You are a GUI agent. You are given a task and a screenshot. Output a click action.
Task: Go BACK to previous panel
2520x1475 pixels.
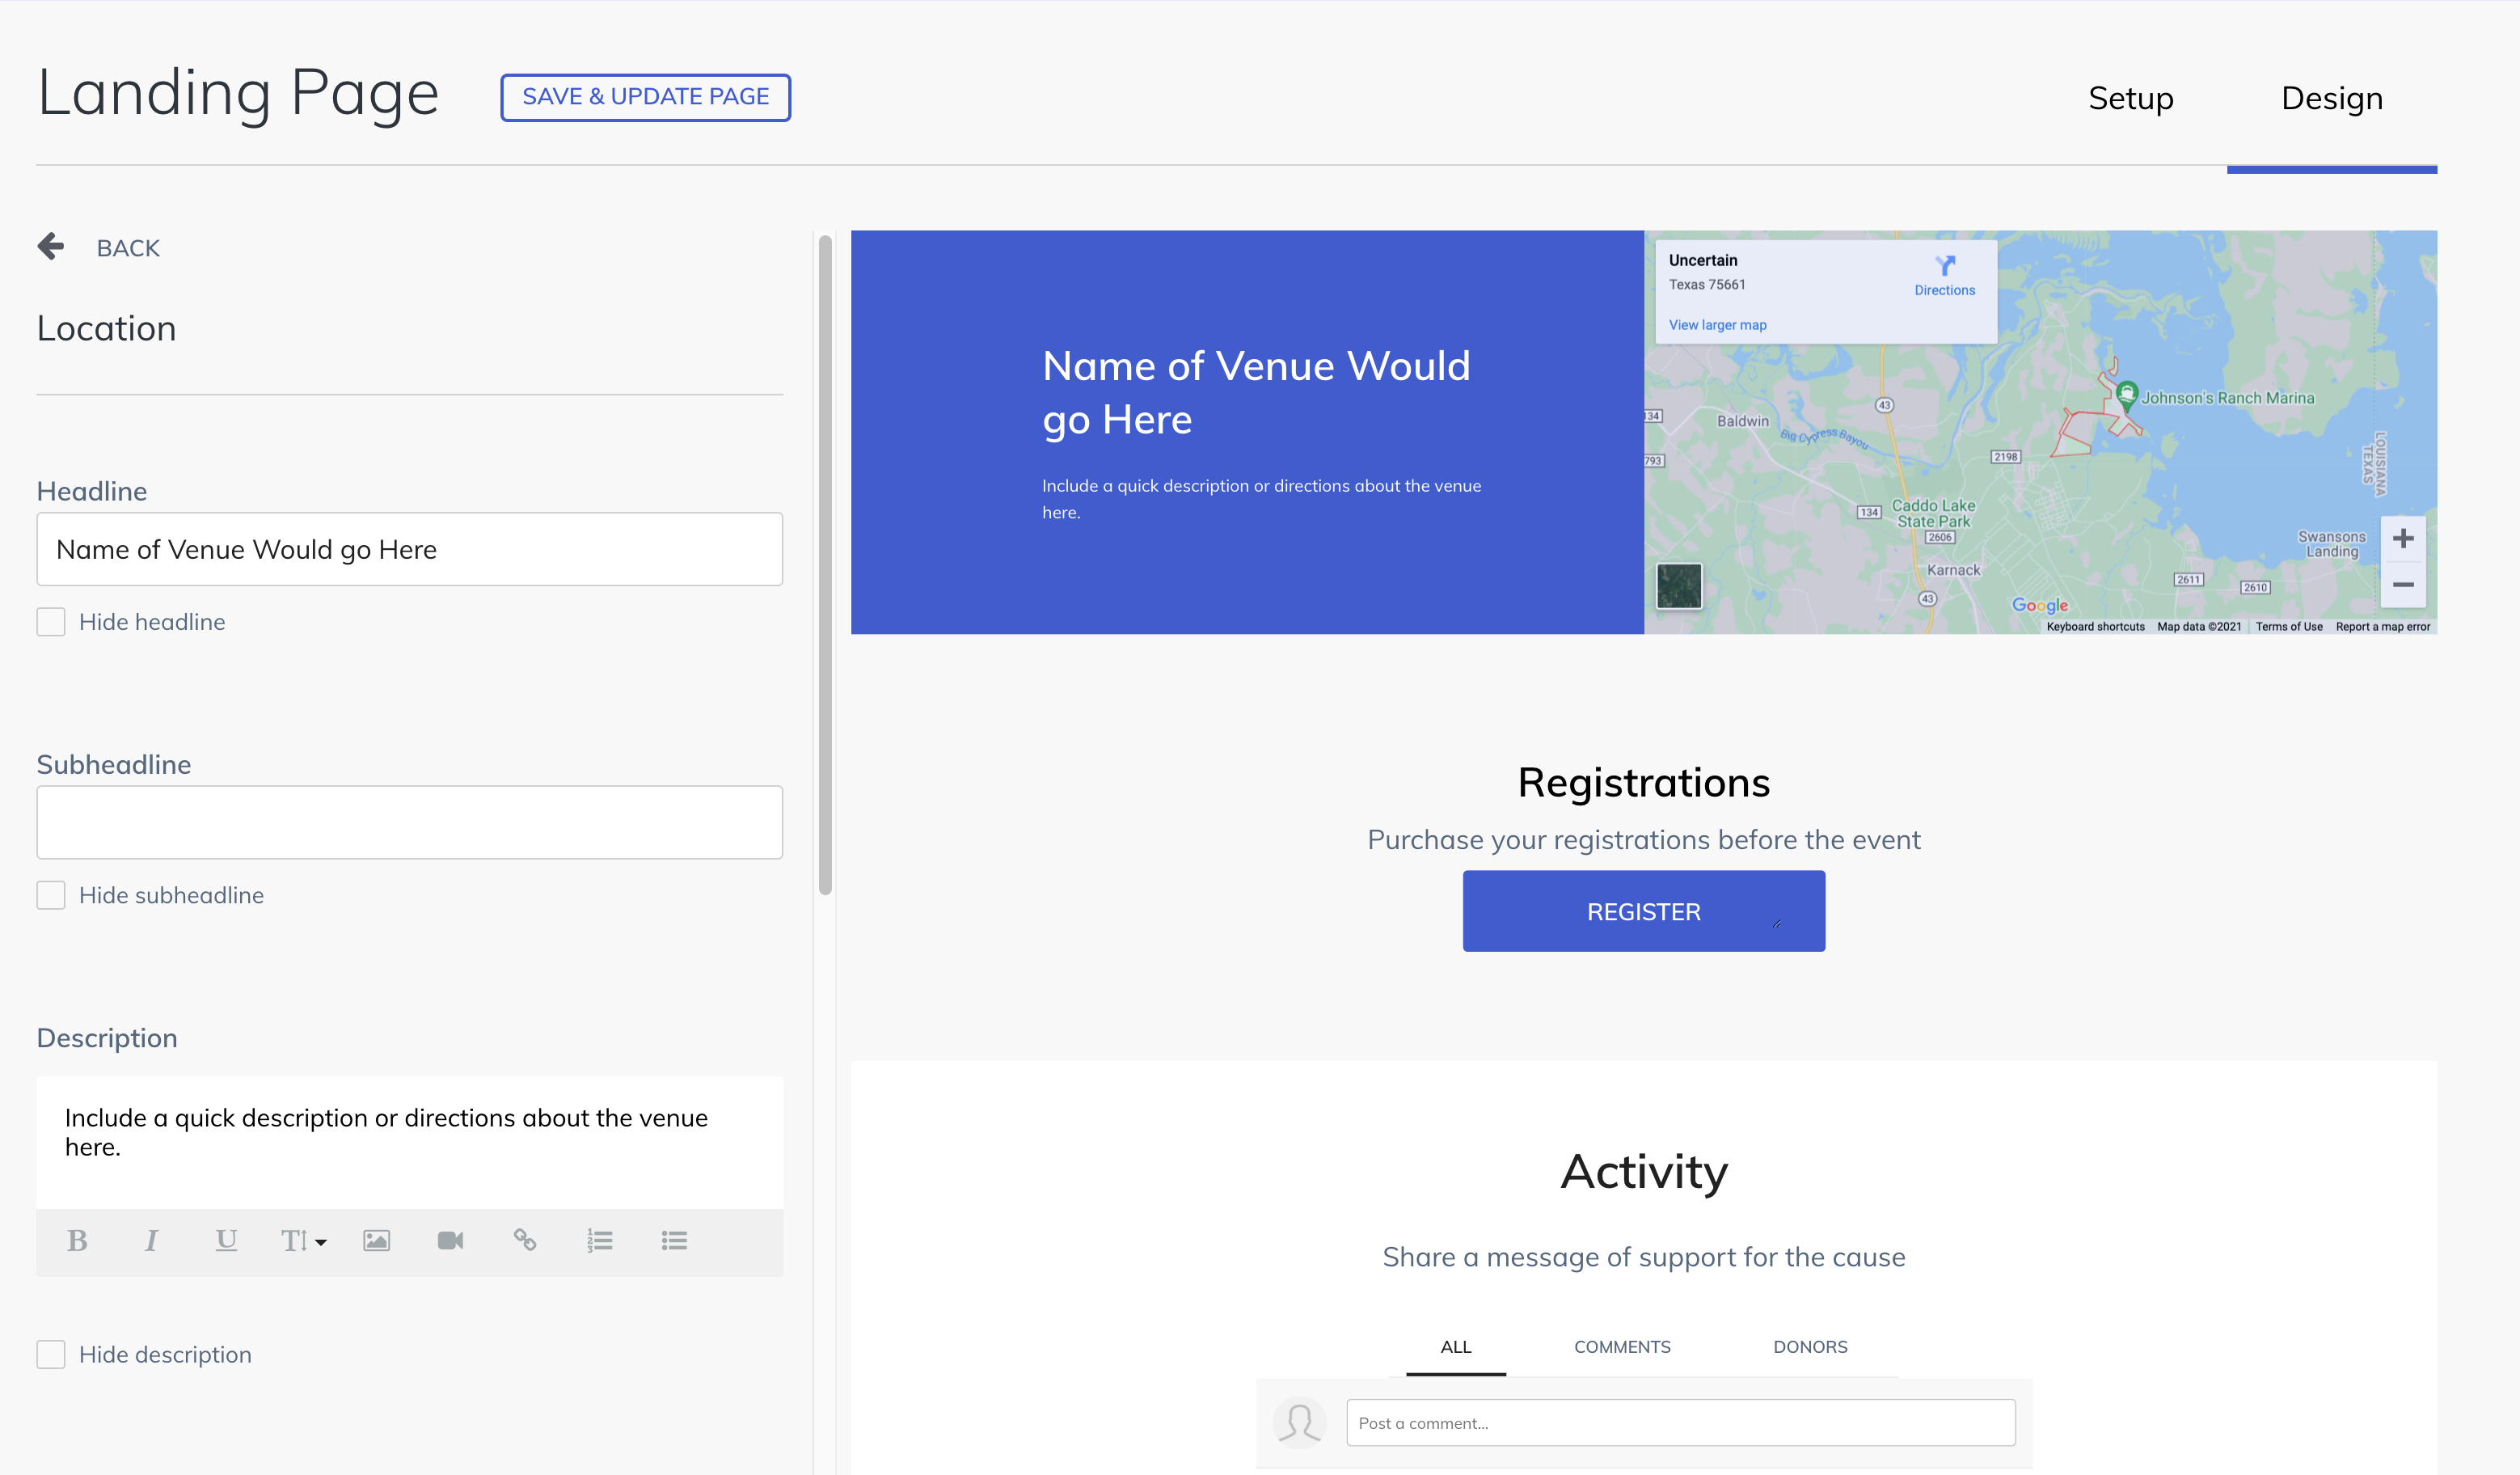point(128,248)
